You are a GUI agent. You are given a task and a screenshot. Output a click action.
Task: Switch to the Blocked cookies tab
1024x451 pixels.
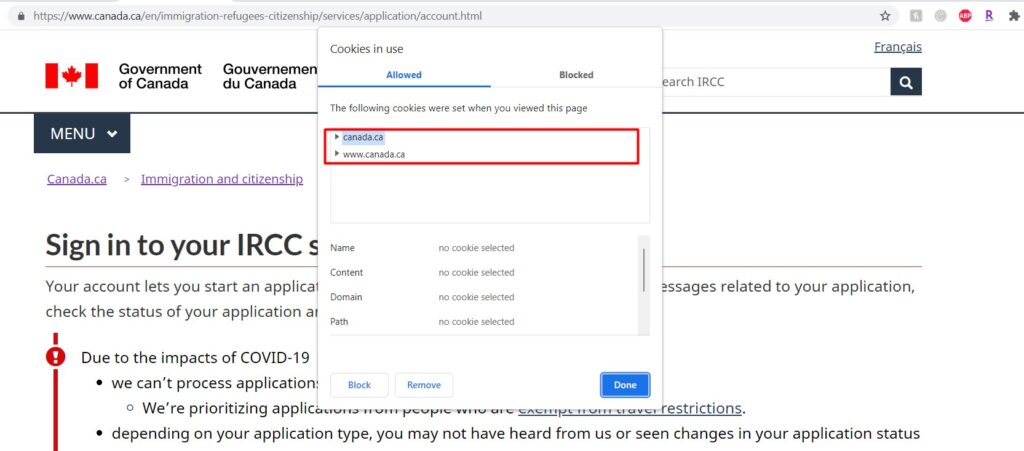click(x=576, y=75)
